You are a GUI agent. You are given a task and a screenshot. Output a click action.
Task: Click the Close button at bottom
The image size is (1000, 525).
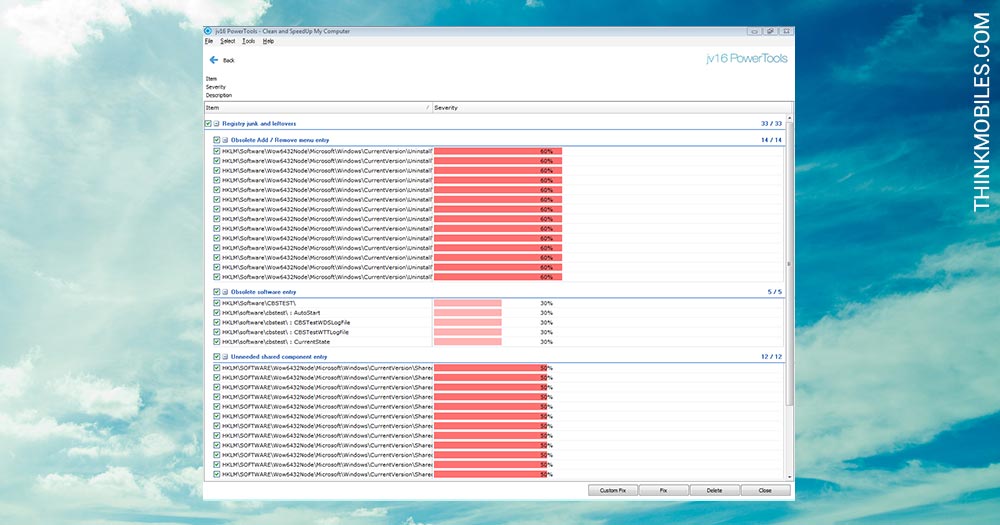tap(765, 491)
